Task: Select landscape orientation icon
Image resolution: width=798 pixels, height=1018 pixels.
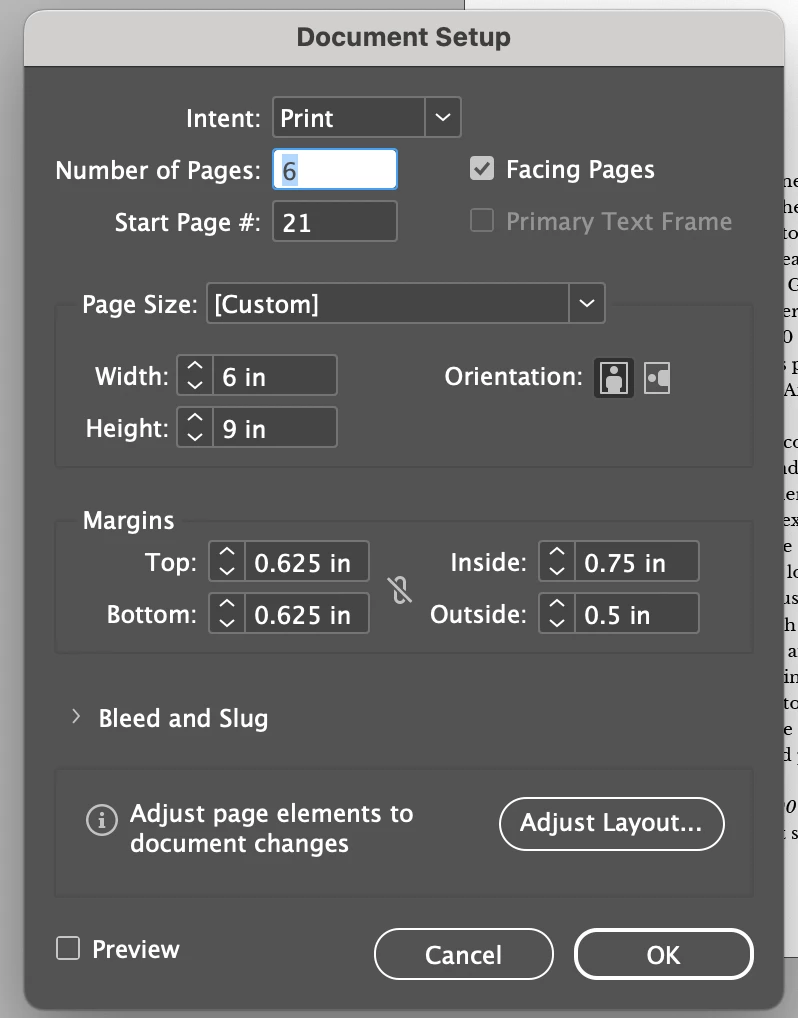Action: click(656, 378)
